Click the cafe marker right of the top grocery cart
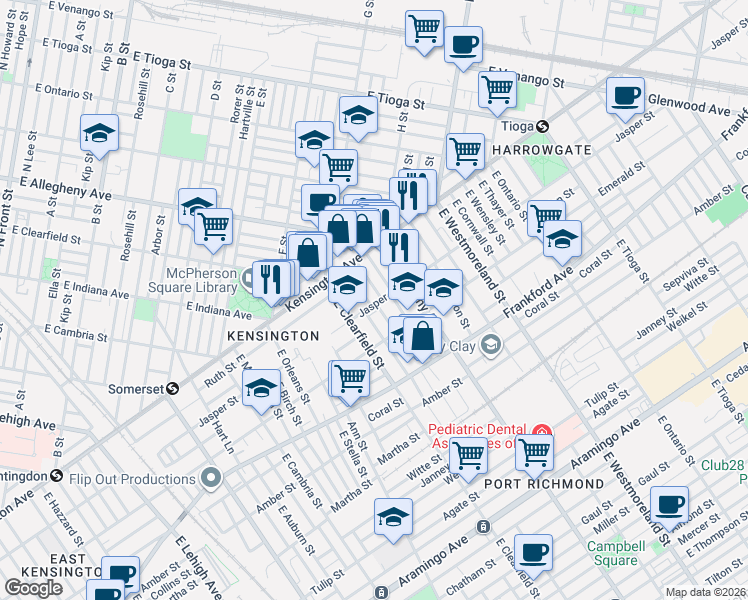Image resolution: width=748 pixels, height=600 pixels. click(463, 45)
